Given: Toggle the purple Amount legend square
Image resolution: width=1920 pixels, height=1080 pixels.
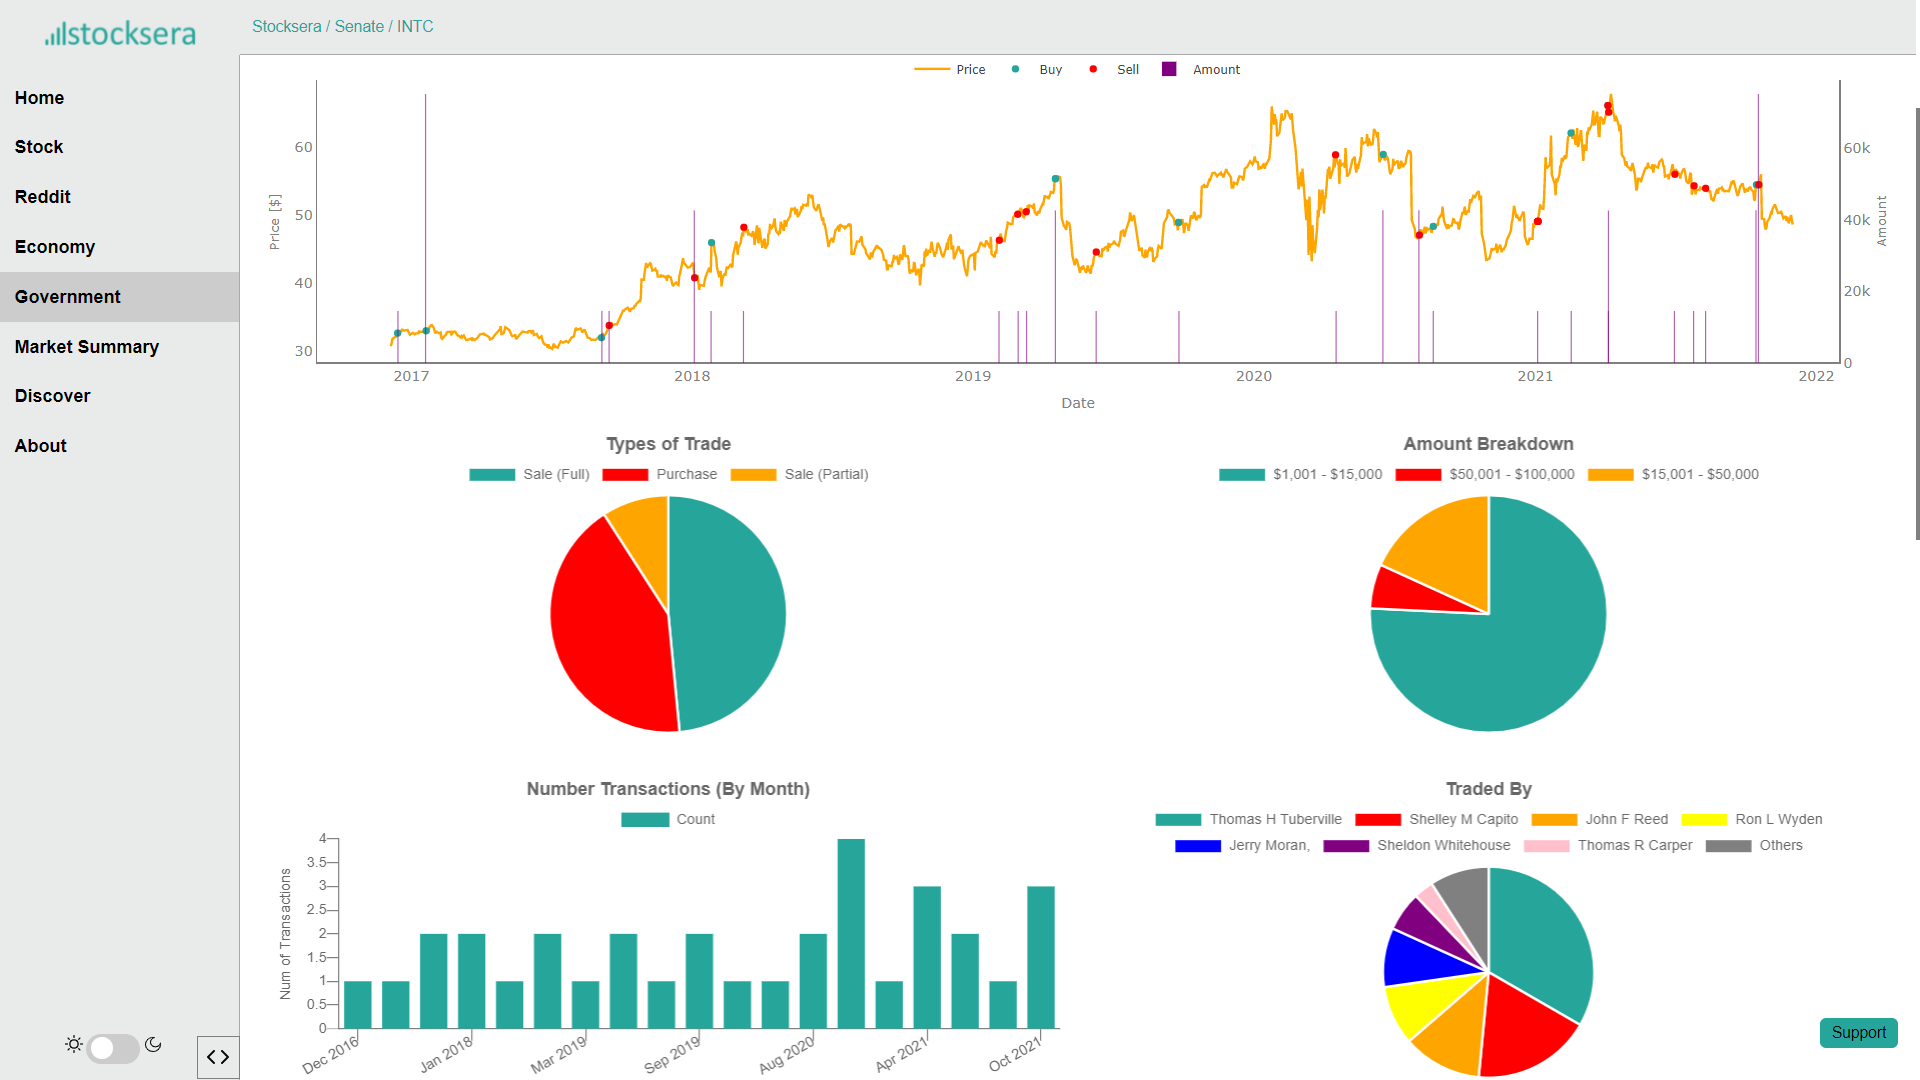Looking at the screenshot, I should pyautogui.click(x=1169, y=69).
